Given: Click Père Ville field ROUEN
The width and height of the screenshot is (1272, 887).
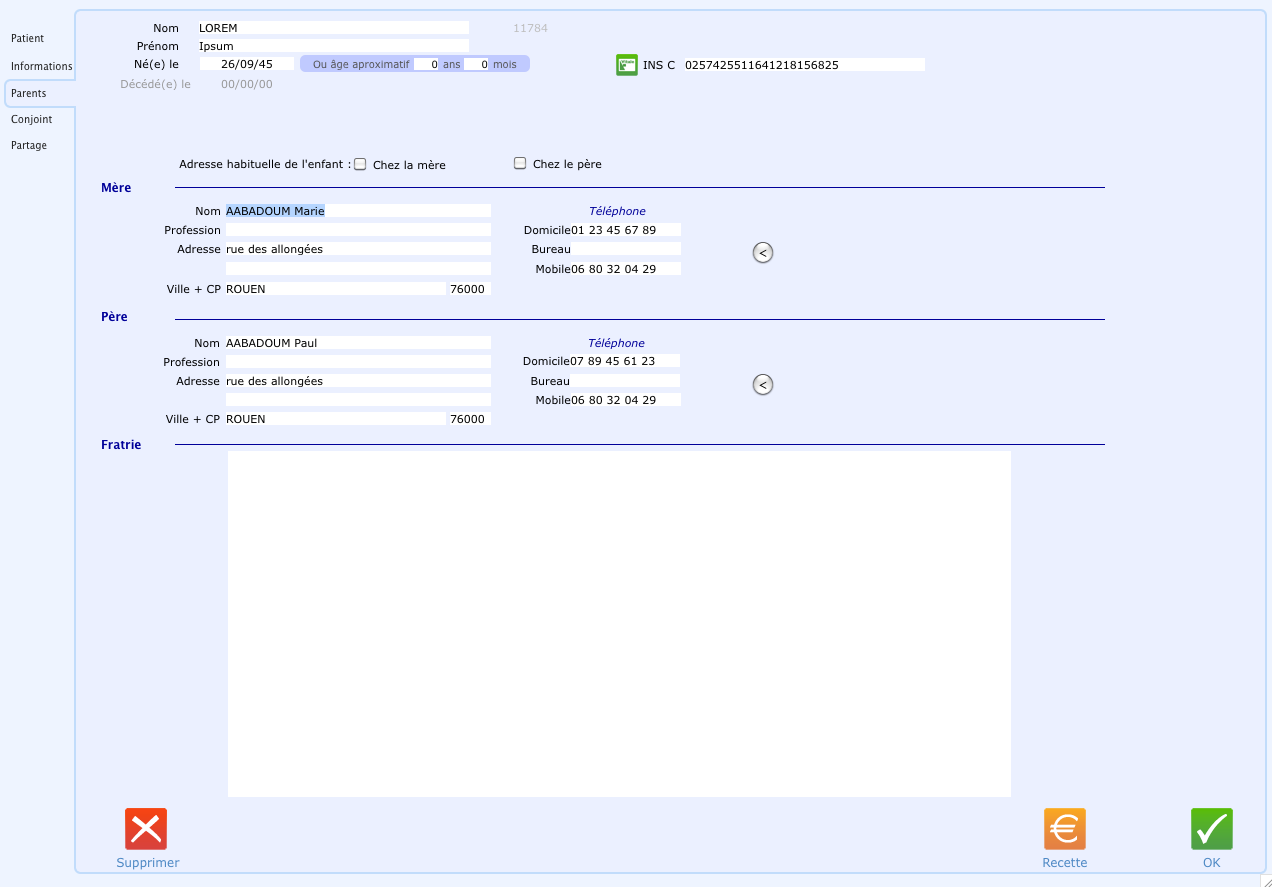Looking at the screenshot, I should (x=335, y=419).
